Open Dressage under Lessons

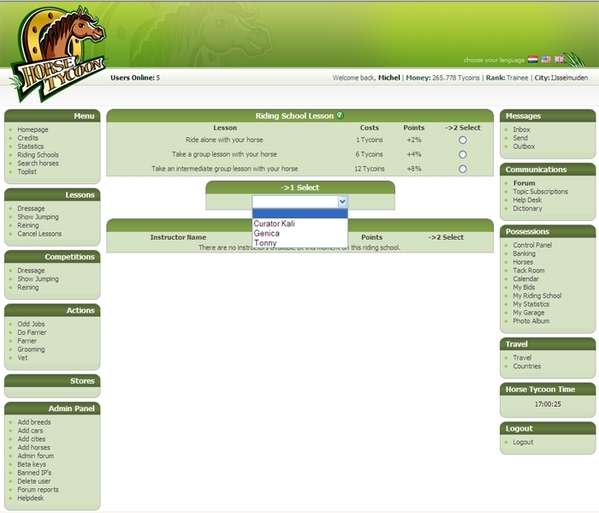pos(31,208)
